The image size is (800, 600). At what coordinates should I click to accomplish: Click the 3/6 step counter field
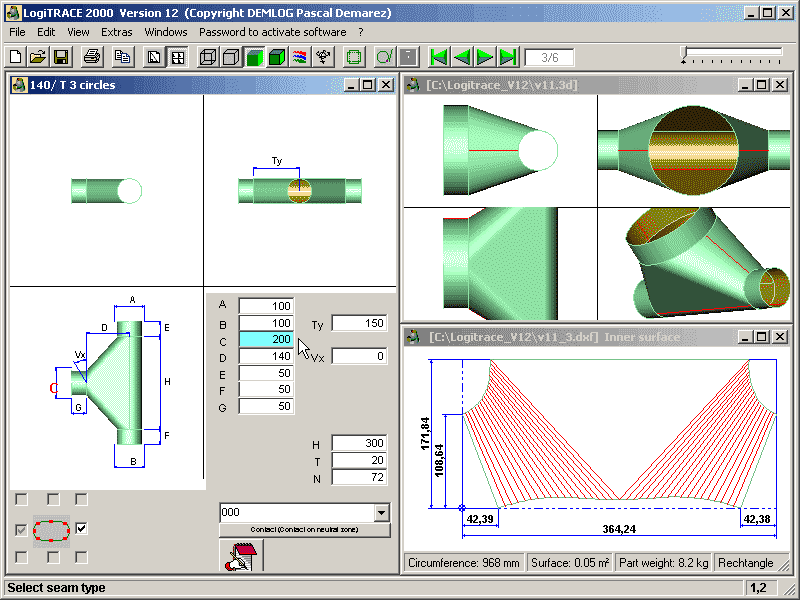[549, 58]
